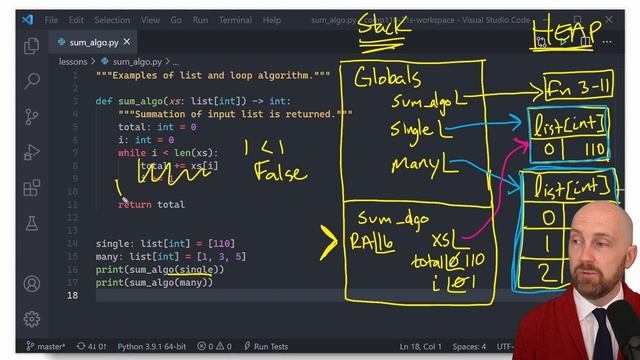Open the Run and Debug view
Screen dimensions: 640x360
pos(31,153)
